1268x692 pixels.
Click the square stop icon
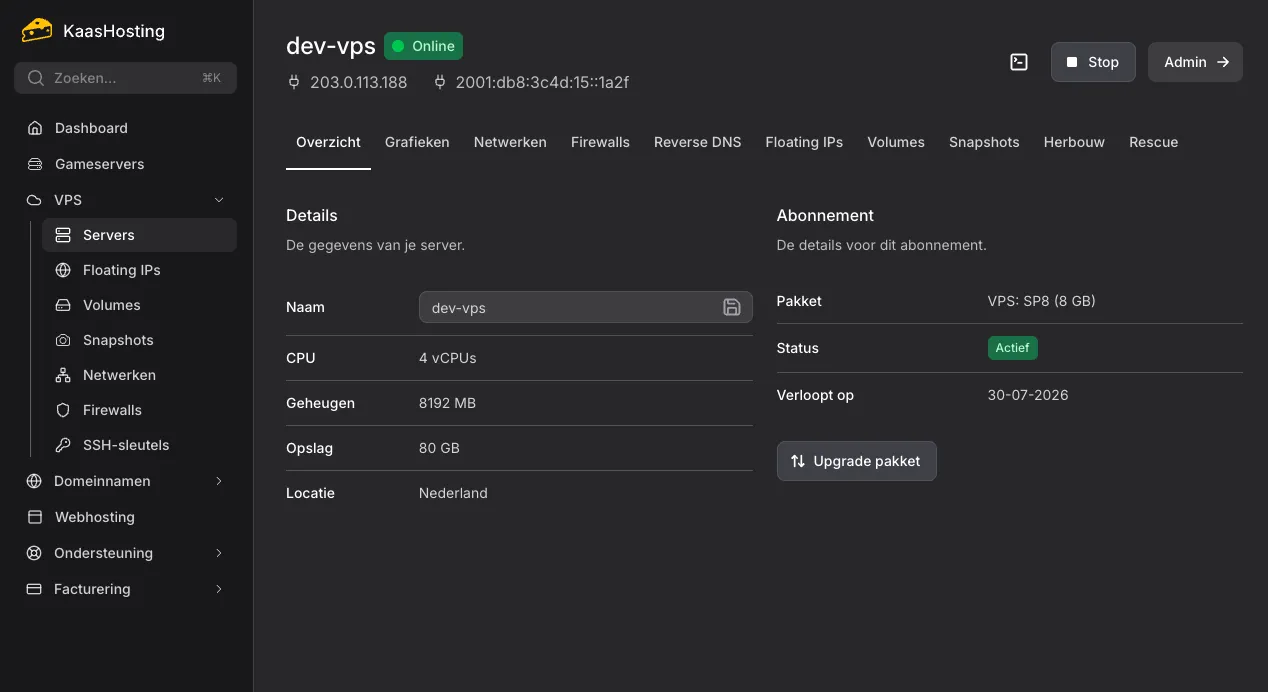pyautogui.click(x=1072, y=62)
